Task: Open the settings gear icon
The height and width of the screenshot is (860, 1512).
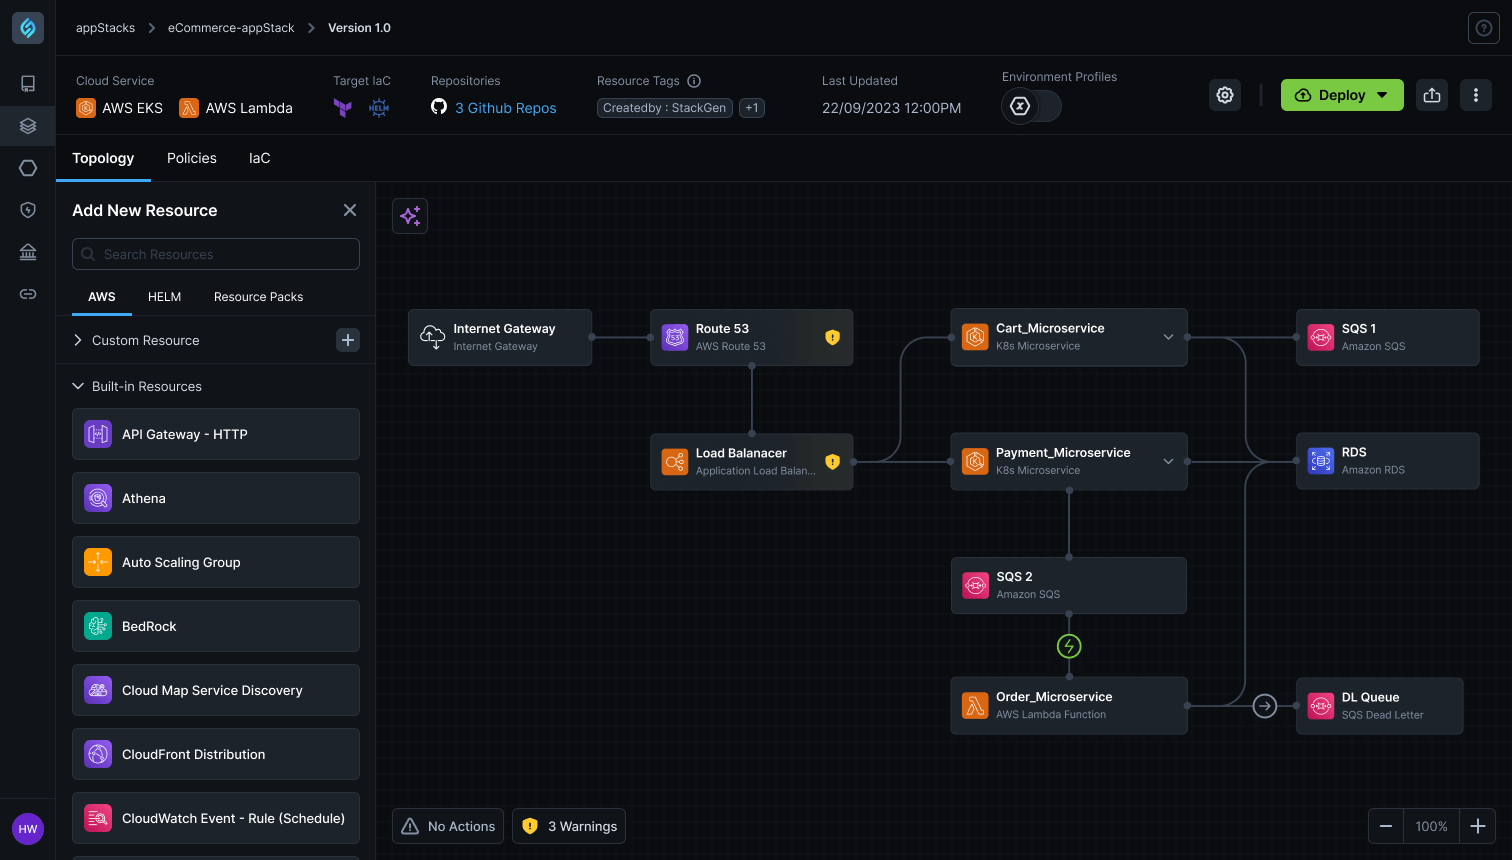Action: (x=1225, y=95)
